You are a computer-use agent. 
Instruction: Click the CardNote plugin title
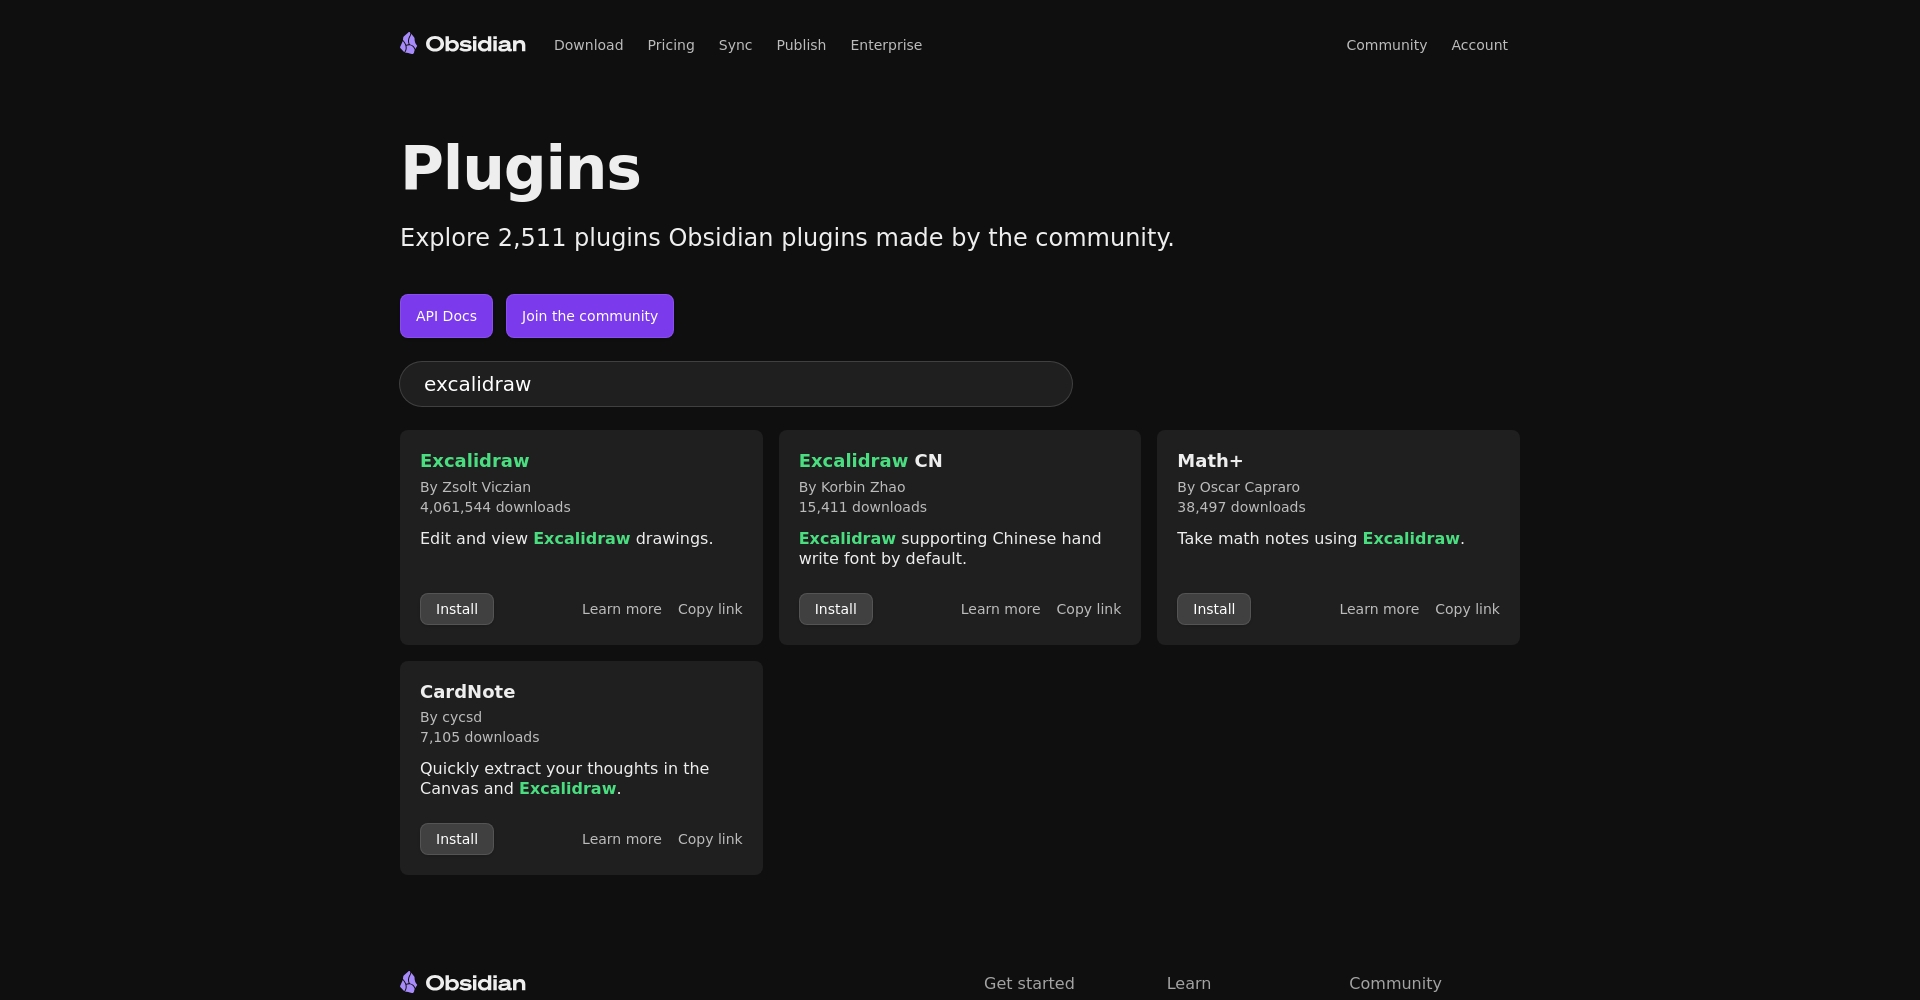(x=467, y=692)
